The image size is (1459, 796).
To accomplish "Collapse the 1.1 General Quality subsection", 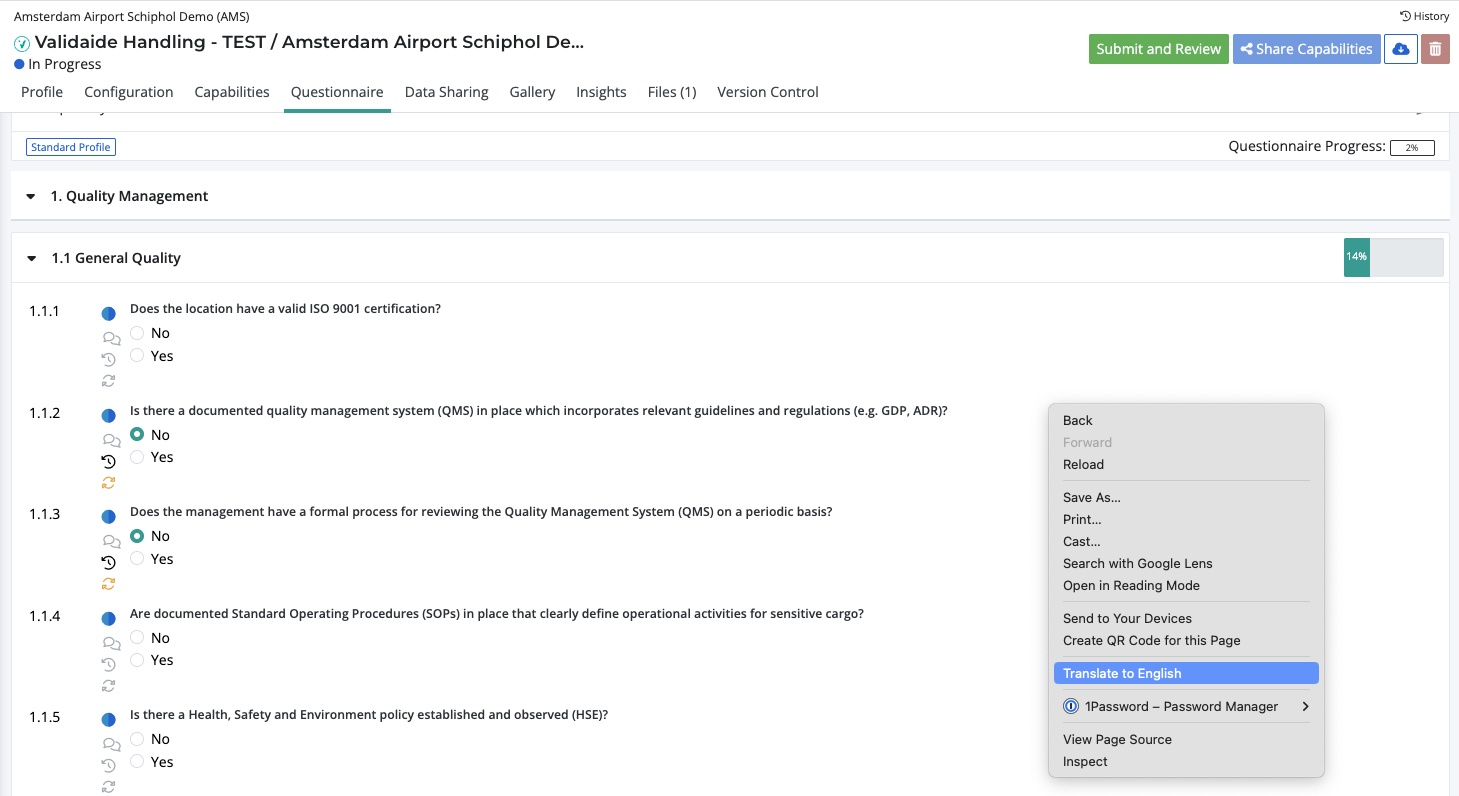I will (32, 258).
